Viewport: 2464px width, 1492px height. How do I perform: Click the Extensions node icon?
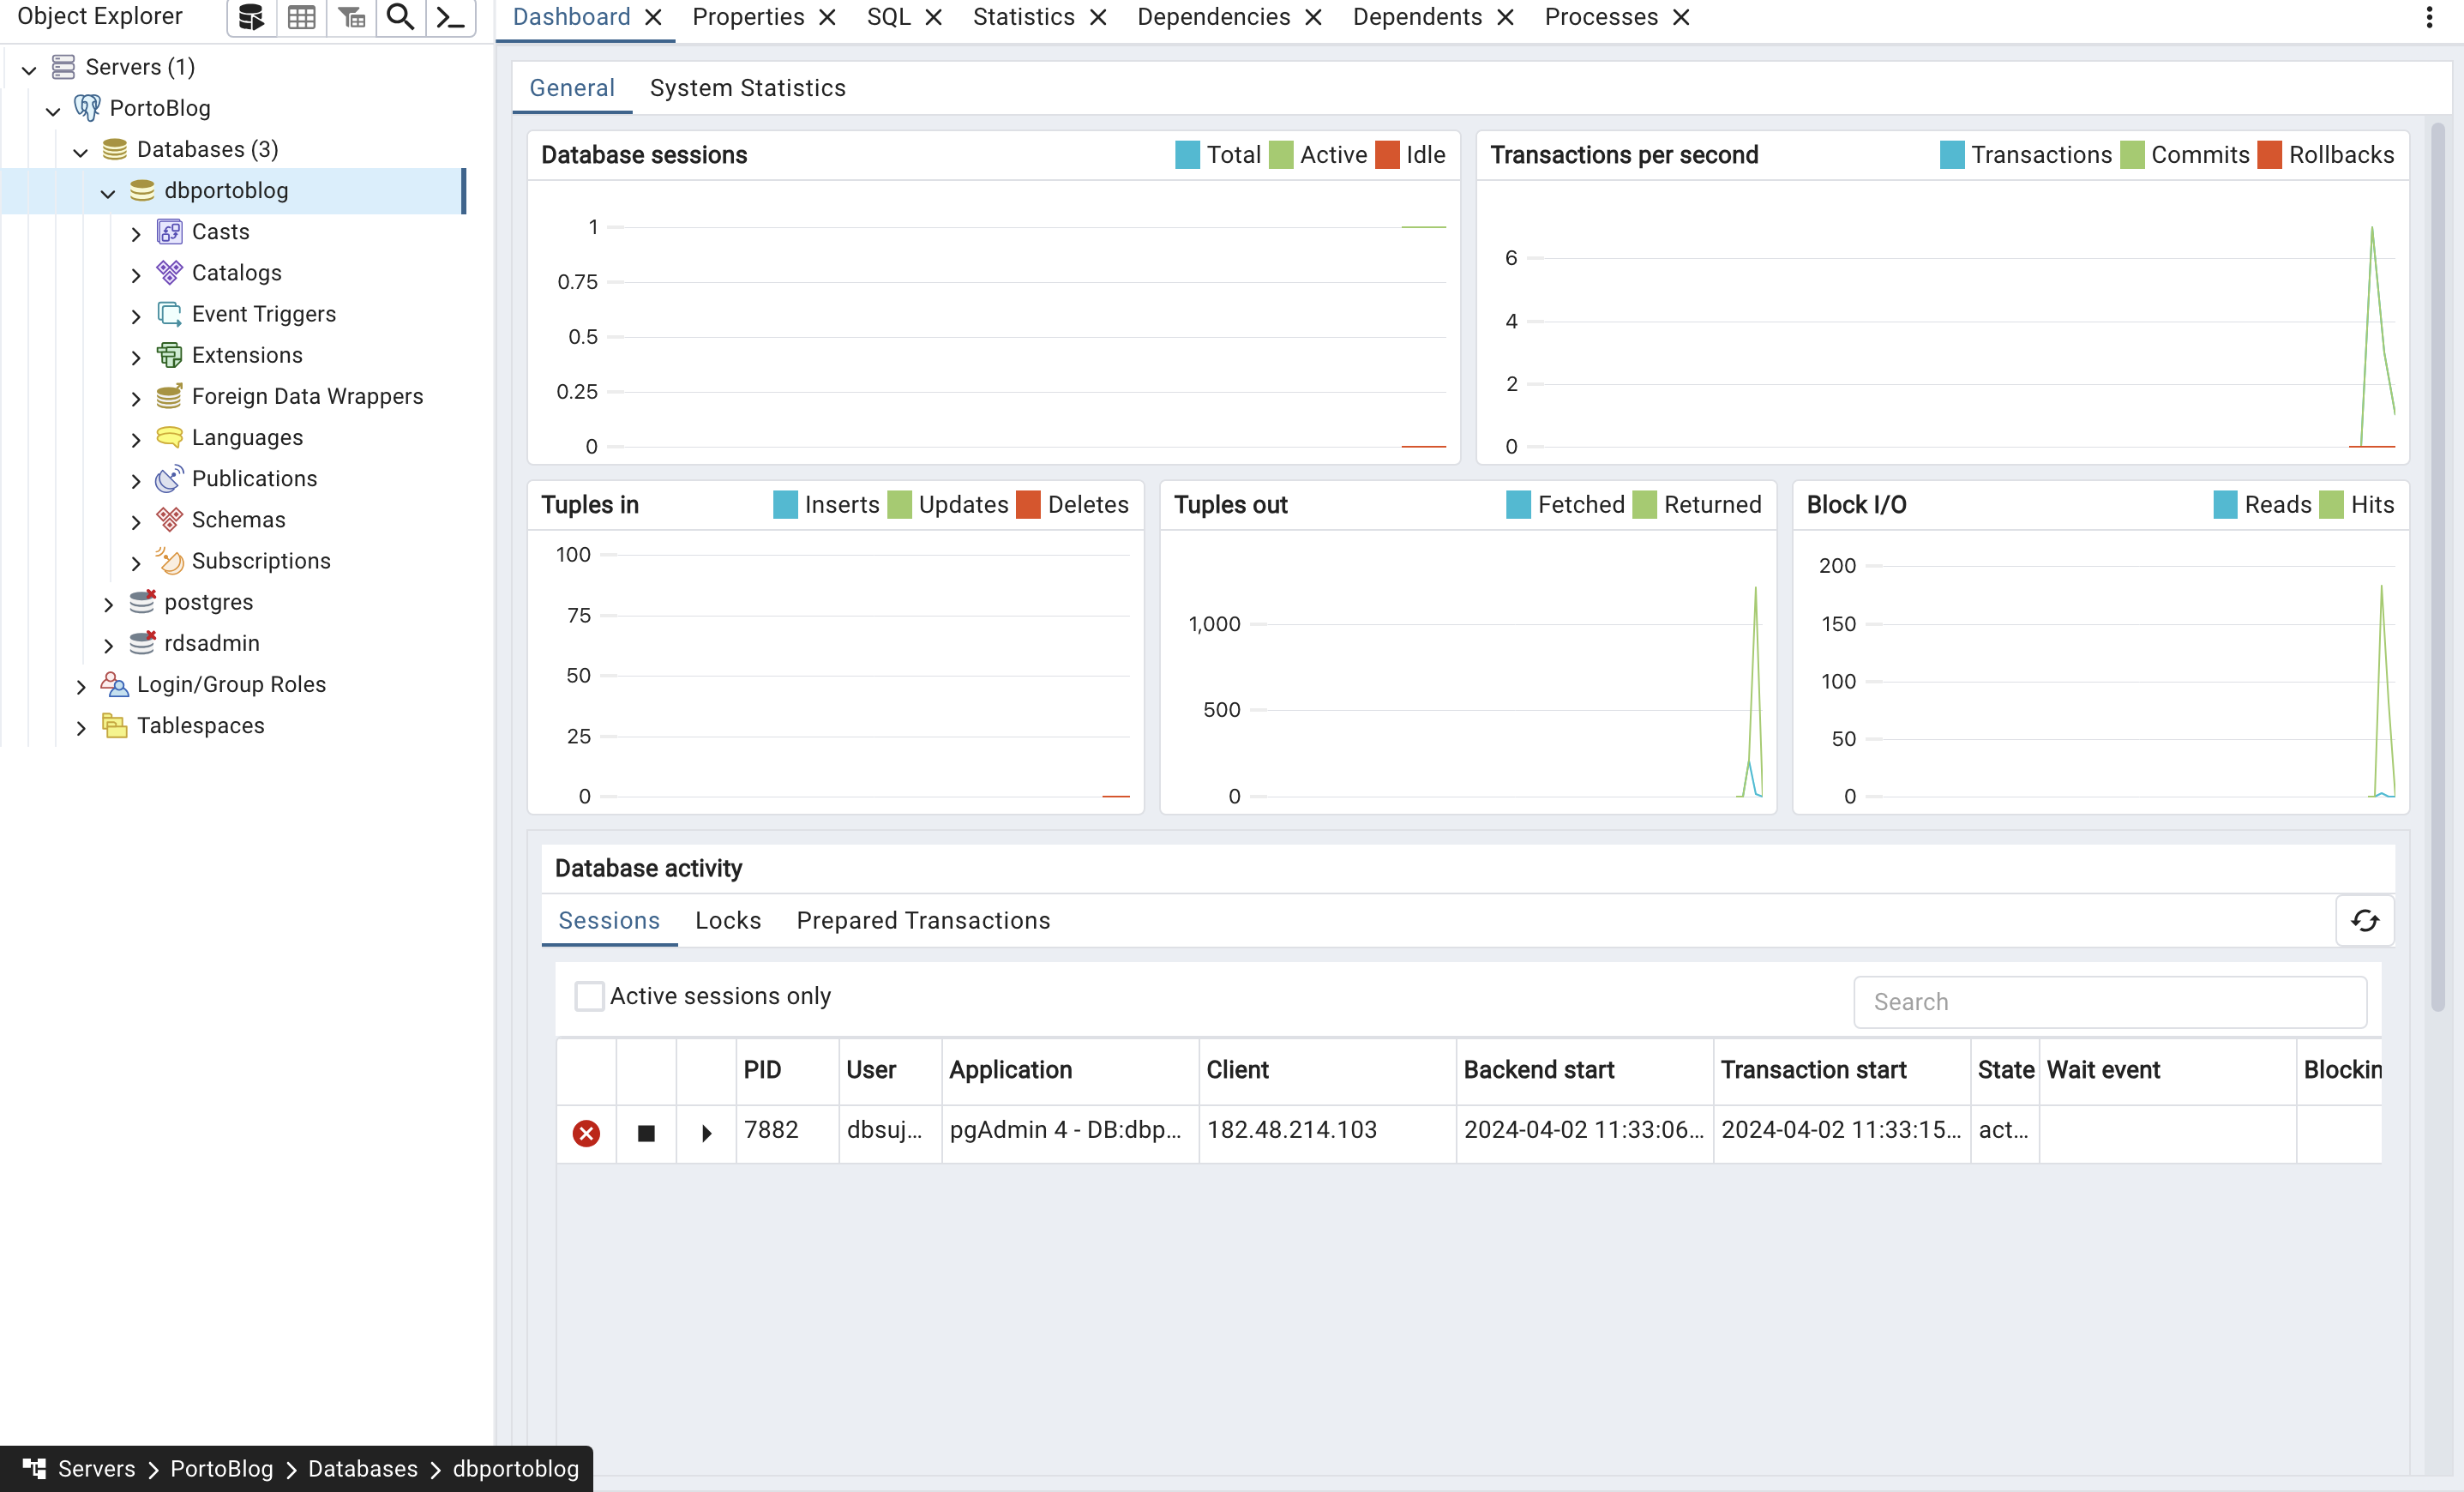tap(170, 355)
